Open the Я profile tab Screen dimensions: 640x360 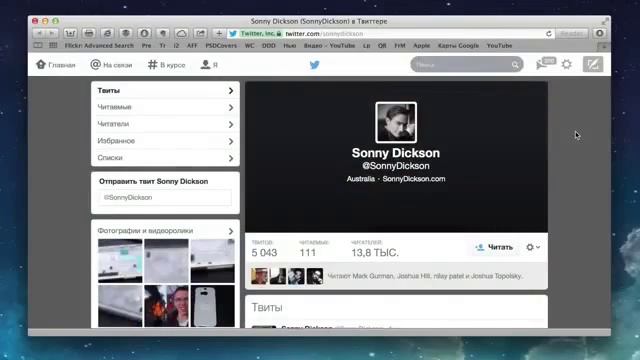coord(209,65)
